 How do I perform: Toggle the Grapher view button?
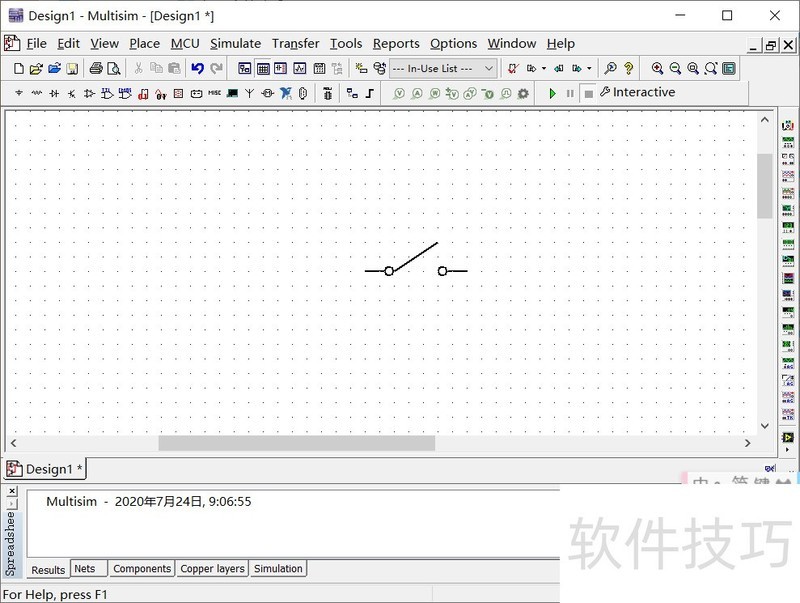click(299, 69)
